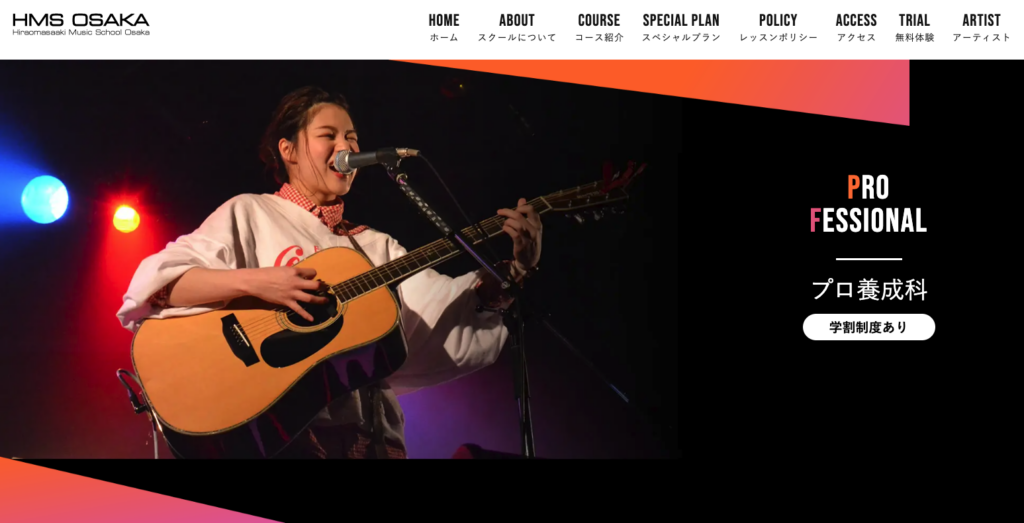Open the TRIAL free lesson link
This screenshot has width=1024, height=523.
click(914, 27)
